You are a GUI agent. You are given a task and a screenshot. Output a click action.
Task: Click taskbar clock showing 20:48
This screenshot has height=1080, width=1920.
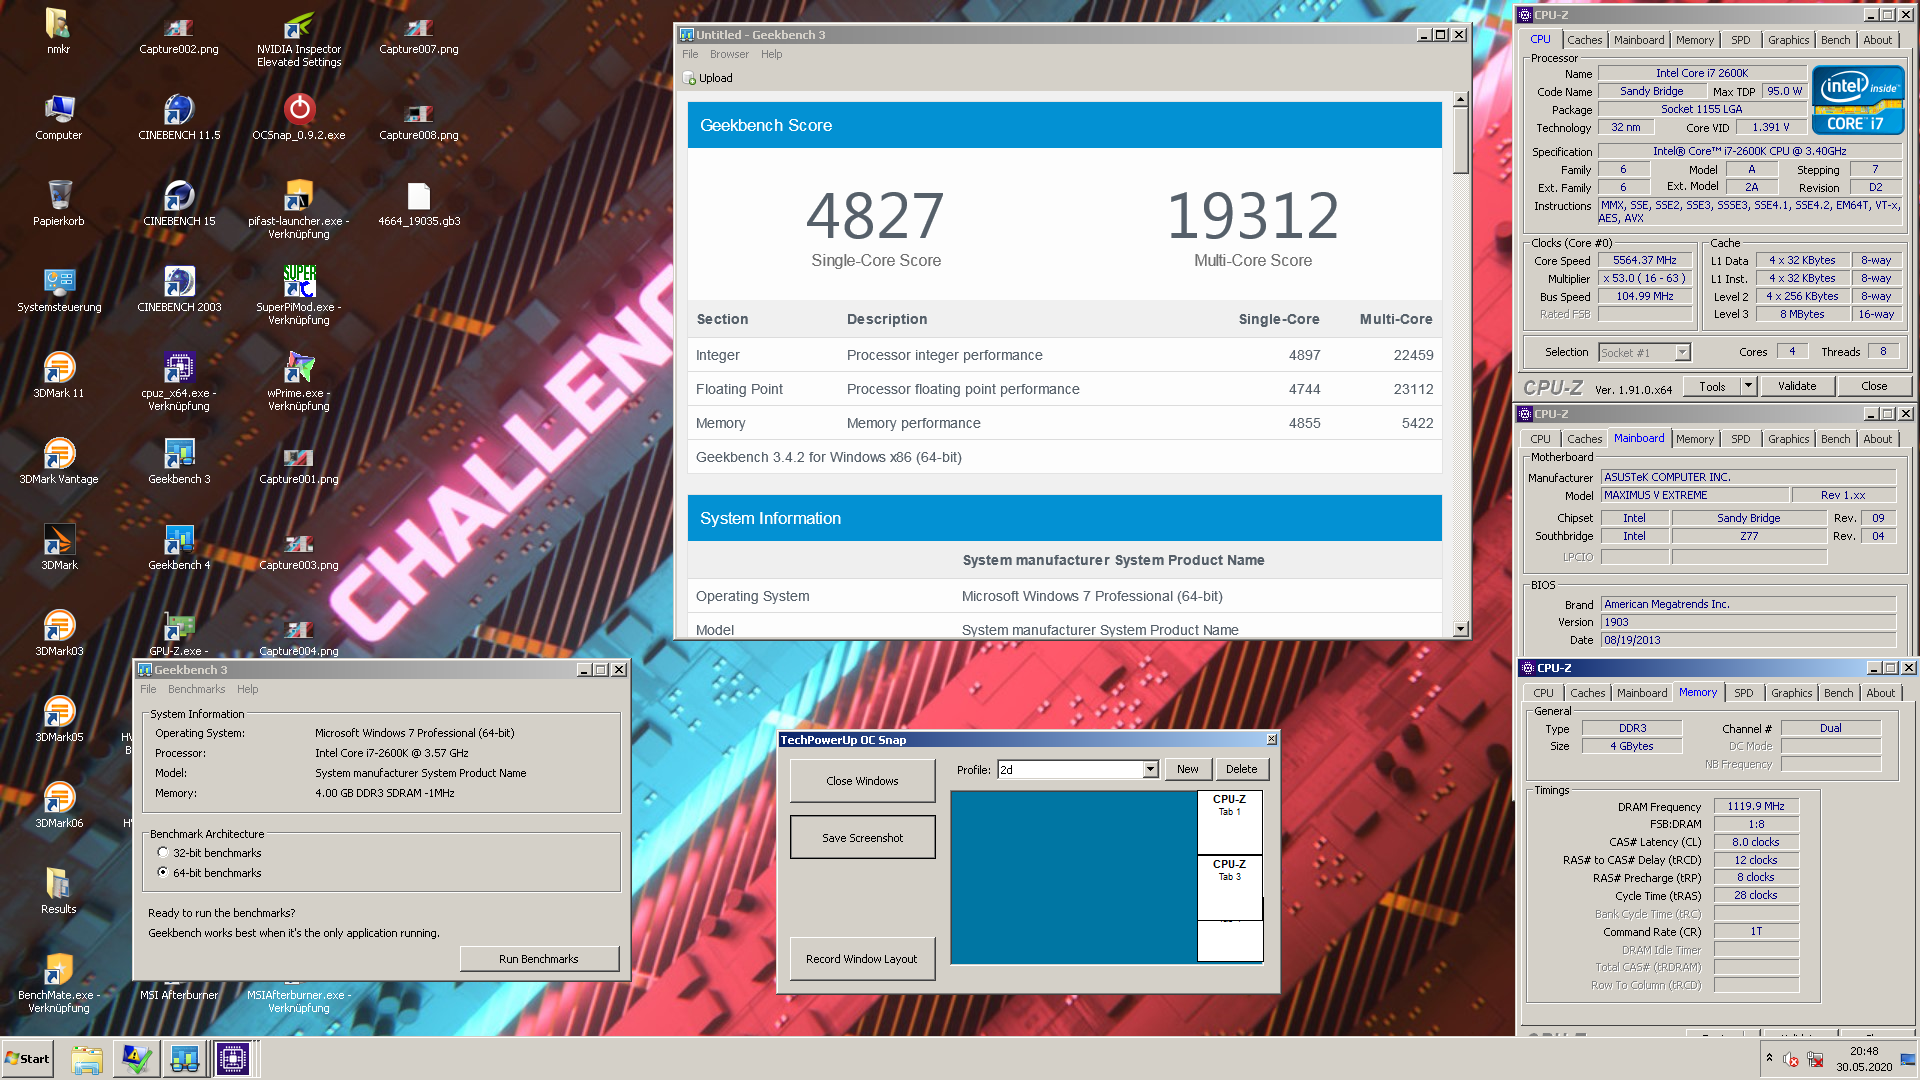pyautogui.click(x=1864, y=1051)
